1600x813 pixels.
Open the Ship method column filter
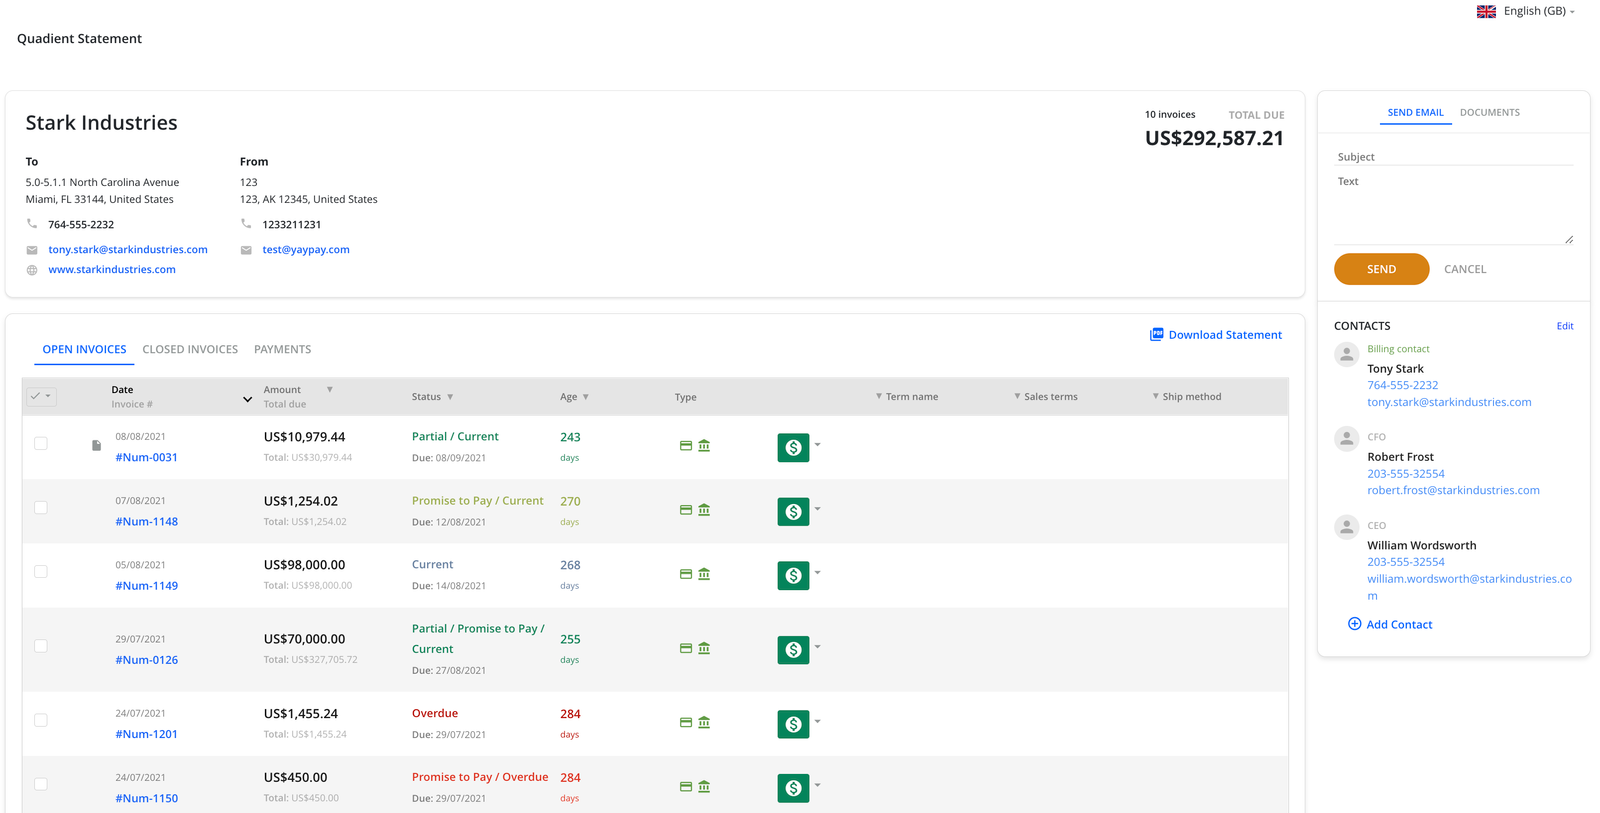[1155, 396]
